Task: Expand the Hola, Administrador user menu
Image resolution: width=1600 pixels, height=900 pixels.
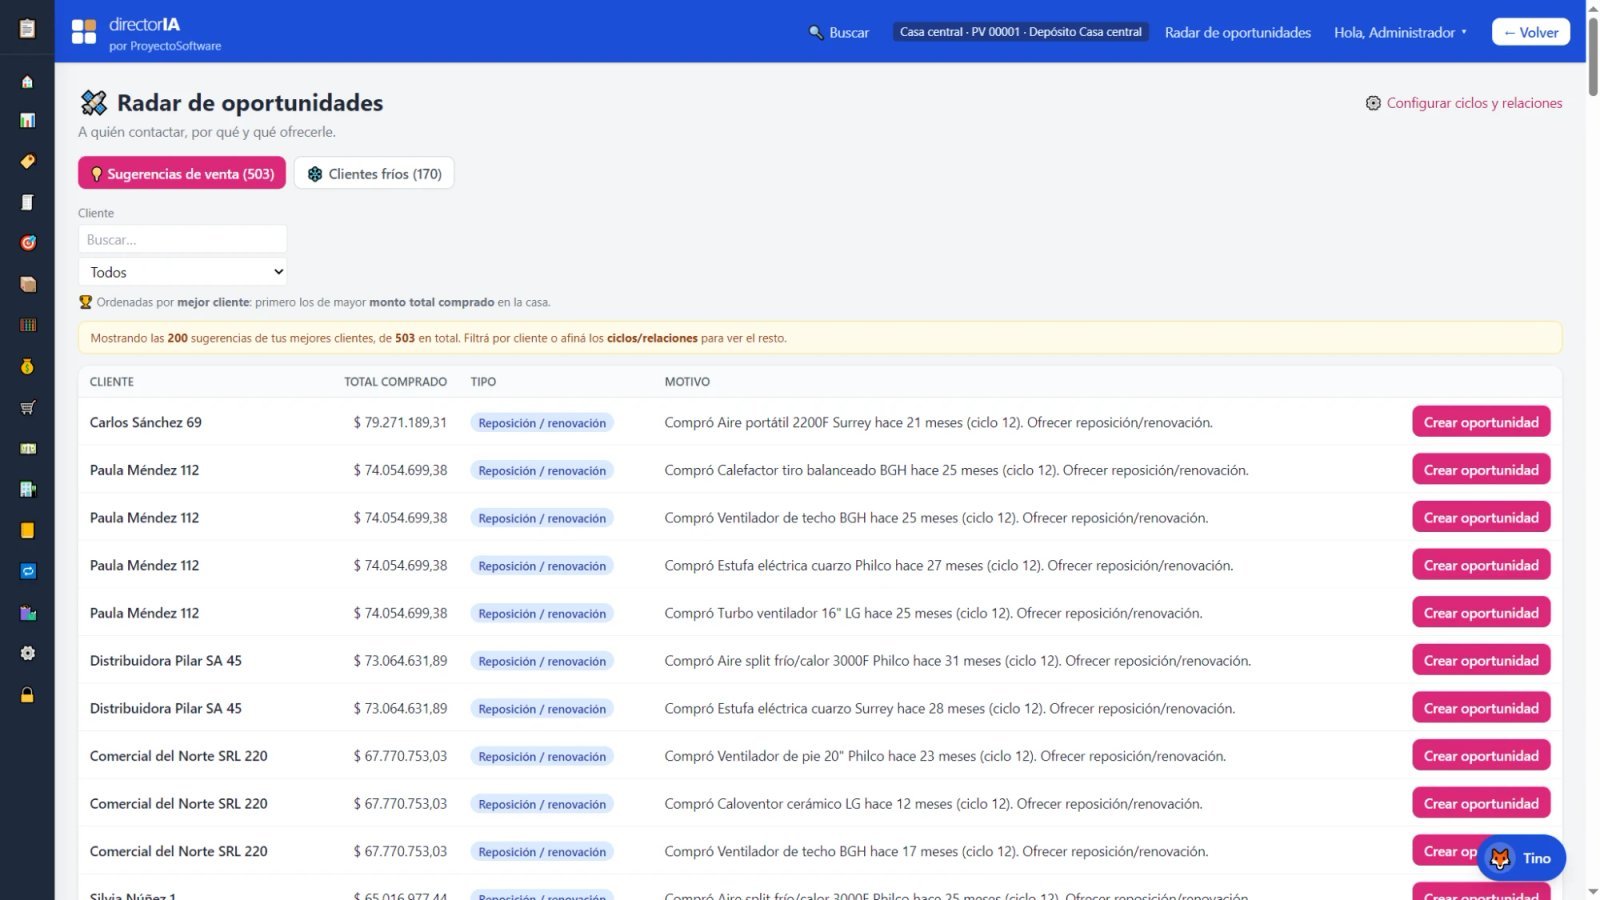Action: click(x=1400, y=32)
